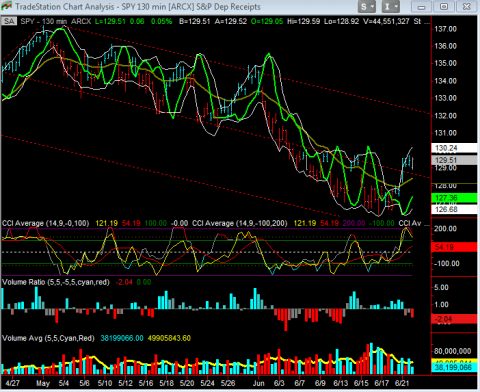
Task: Click the ARCX exchange label
Action: pos(81,21)
